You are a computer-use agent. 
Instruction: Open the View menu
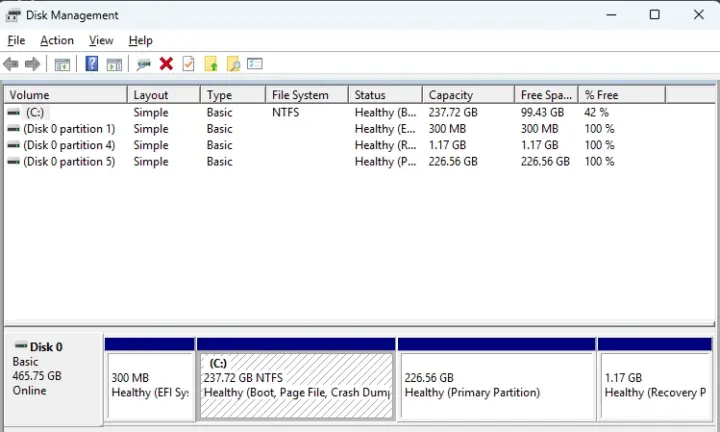(101, 40)
